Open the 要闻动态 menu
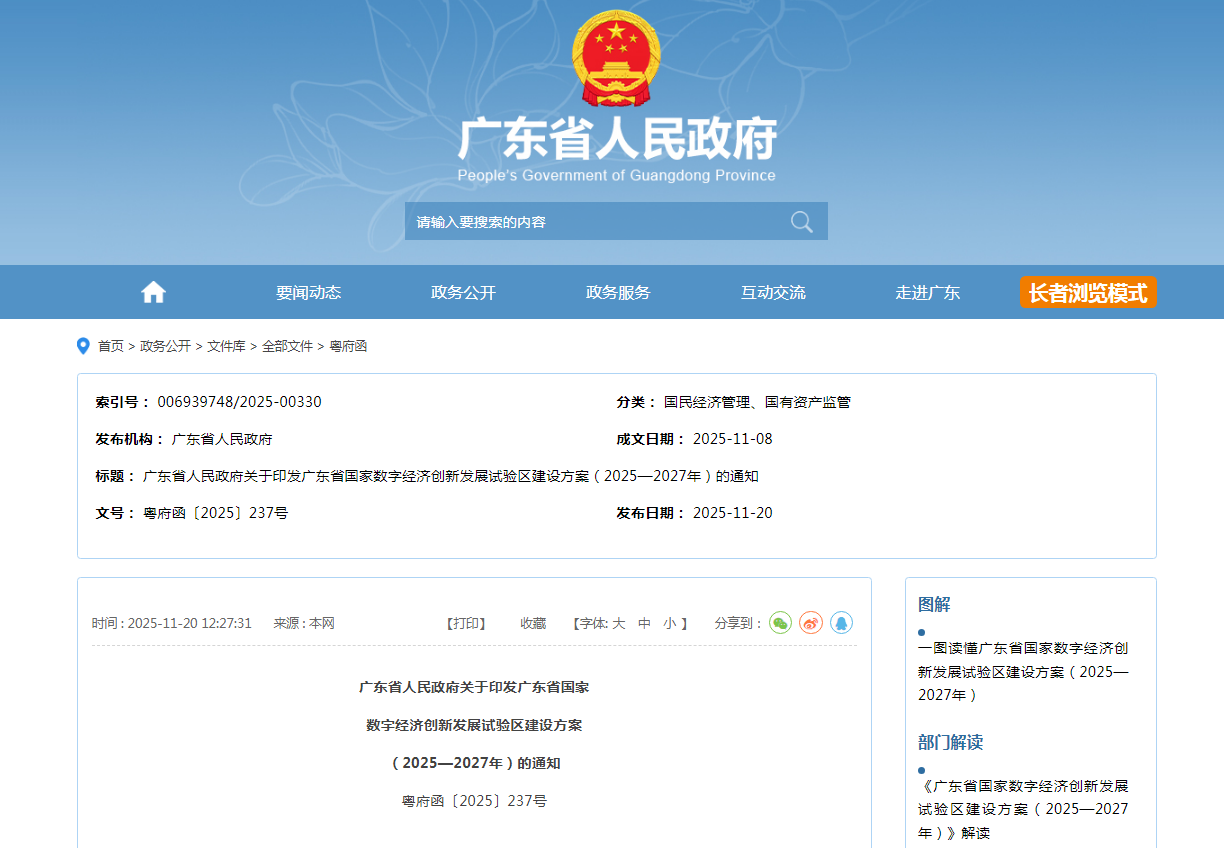The image size is (1224, 848). [x=308, y=292]
